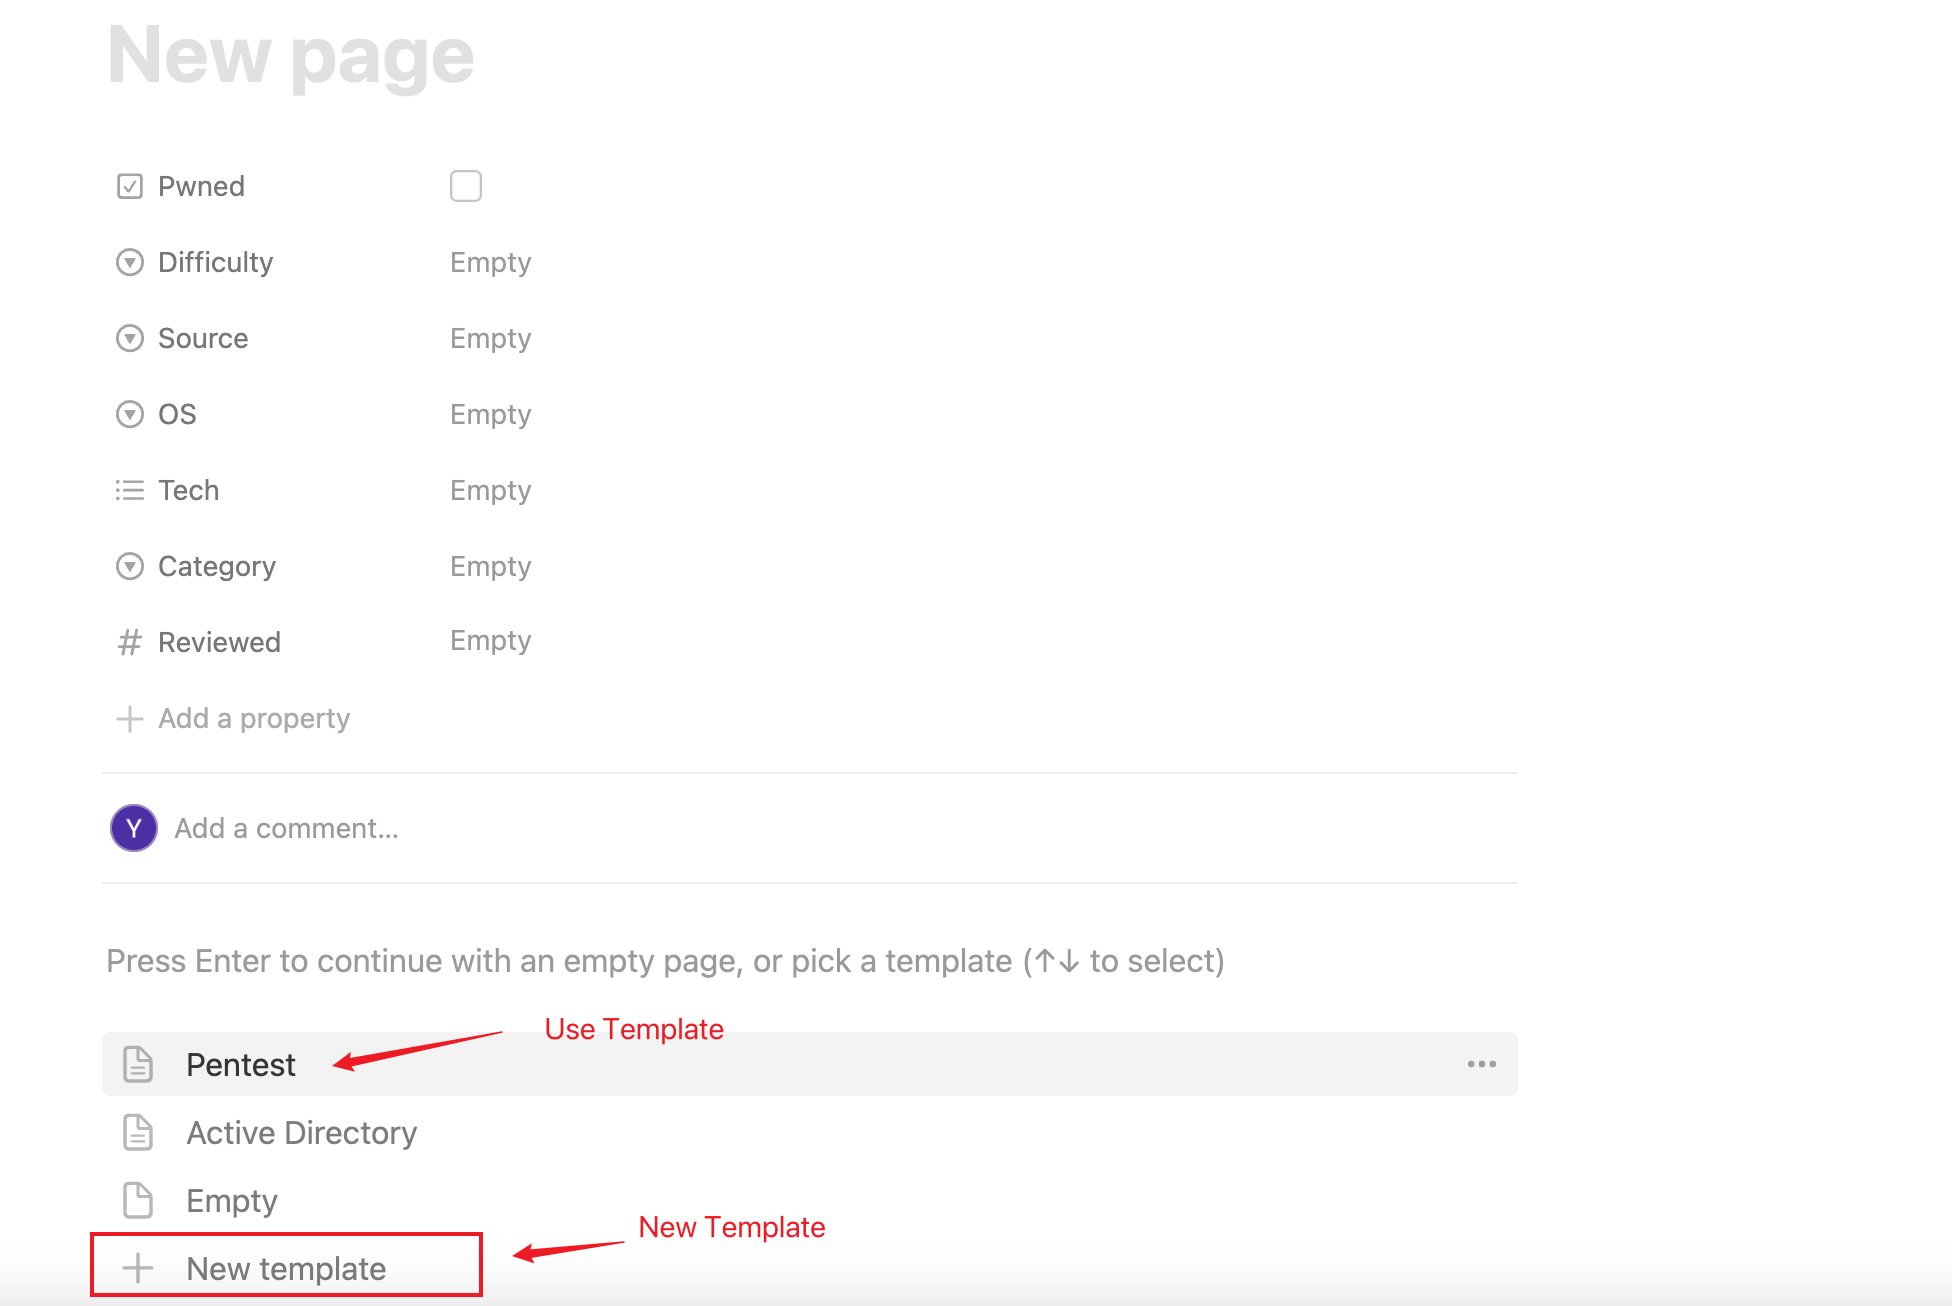This screenshot has height=1306, width=1952.
Task: Select the Active Directory template
Action: click(x=810, y=1132)
